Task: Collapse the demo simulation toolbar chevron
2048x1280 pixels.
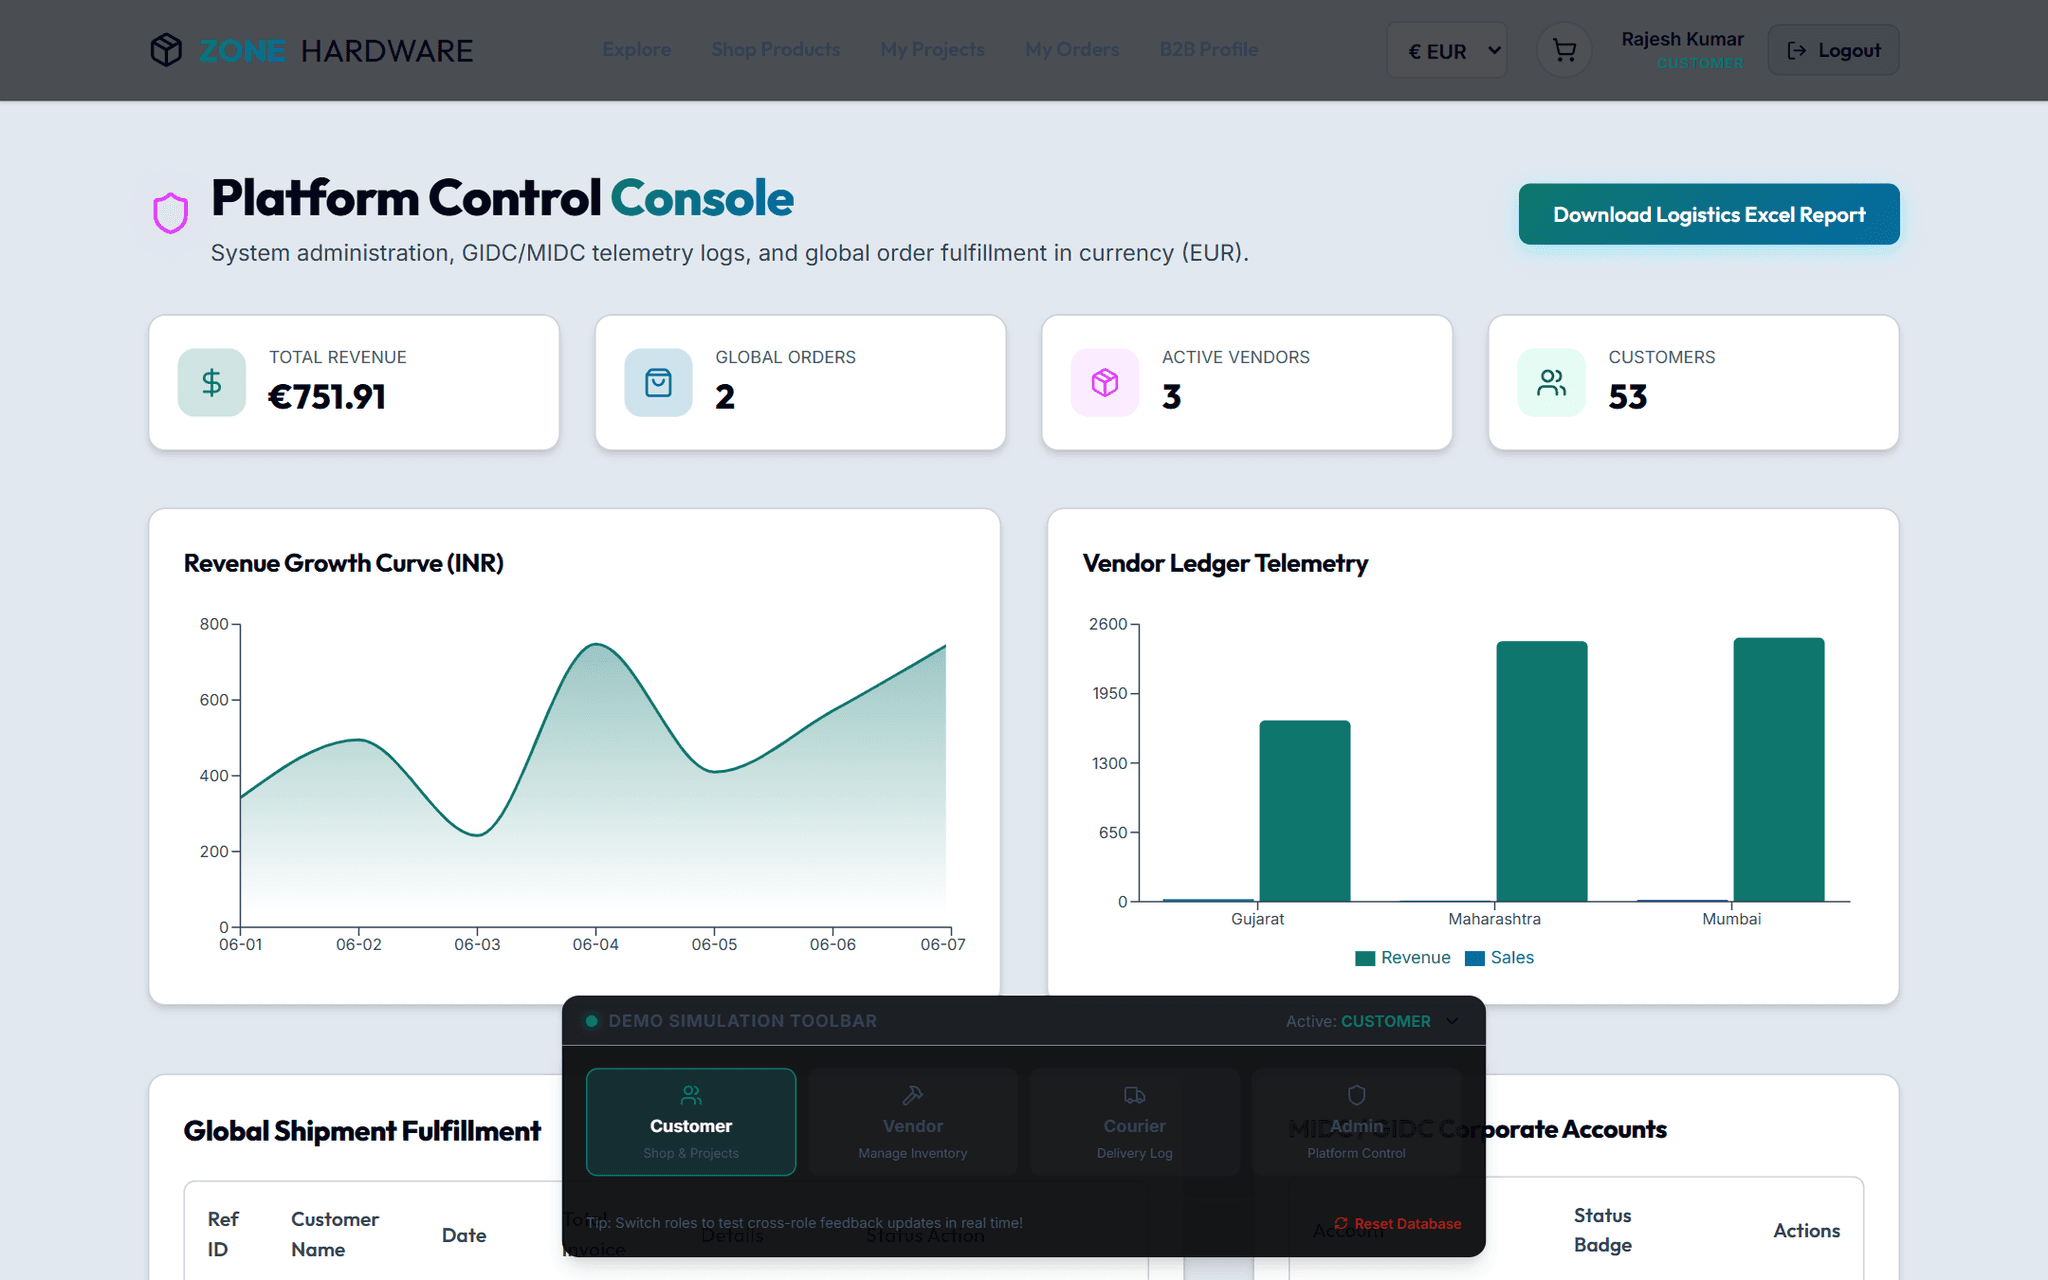Action: [1452, 1021]
